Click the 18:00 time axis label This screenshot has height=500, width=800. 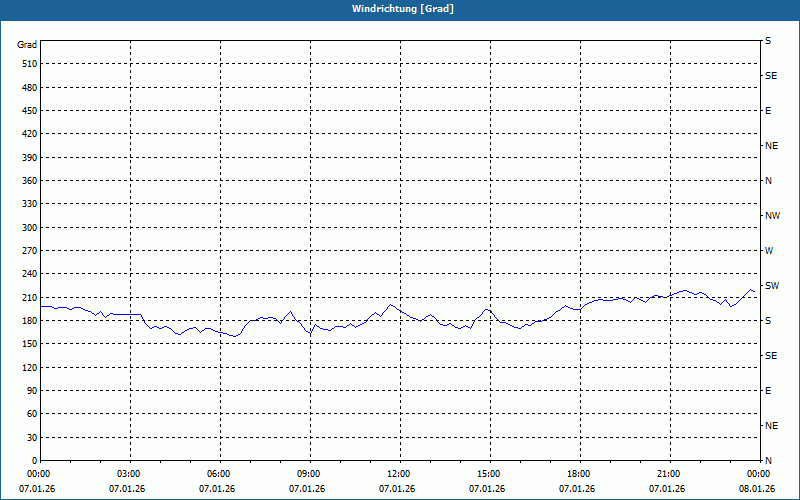point(580,474)
